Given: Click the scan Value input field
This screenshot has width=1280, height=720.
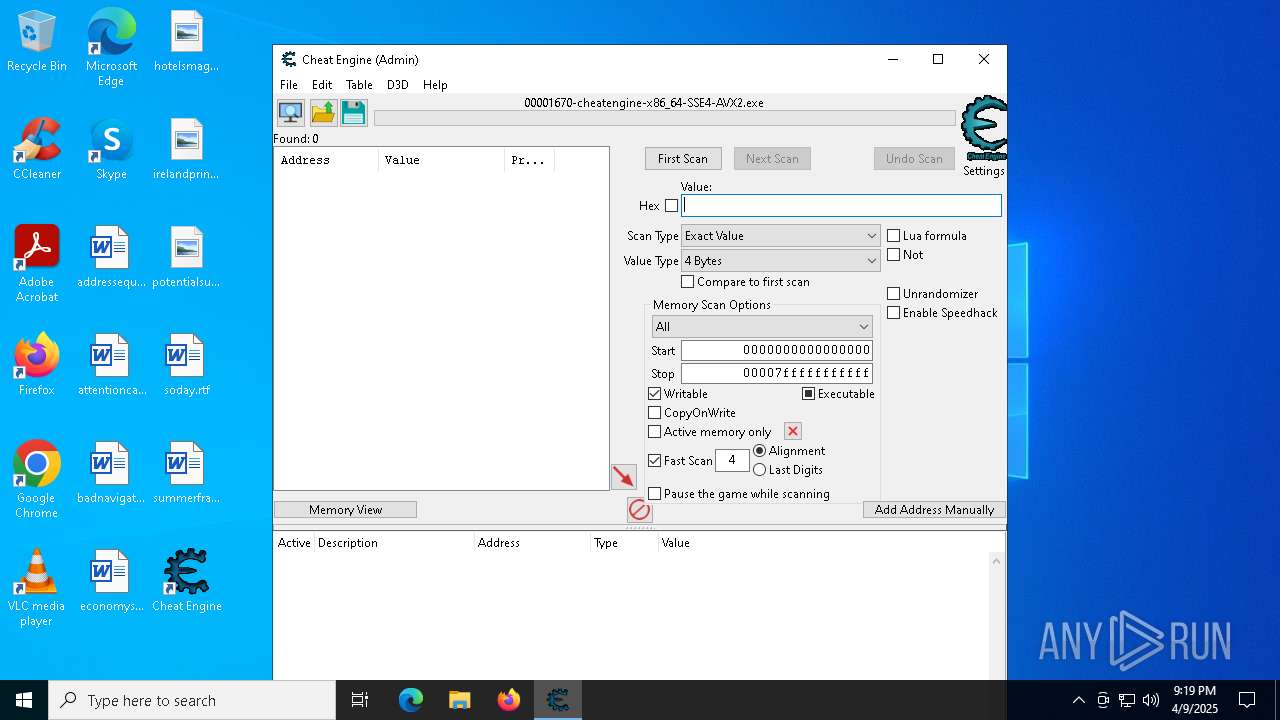Looking at the screenshot, I should (x=841, y=206).
